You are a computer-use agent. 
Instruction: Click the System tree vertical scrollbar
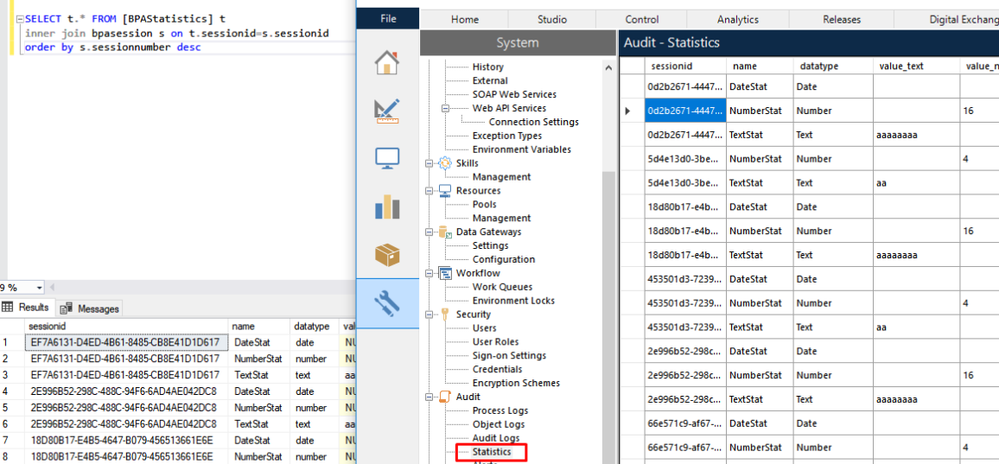point(609,300)
